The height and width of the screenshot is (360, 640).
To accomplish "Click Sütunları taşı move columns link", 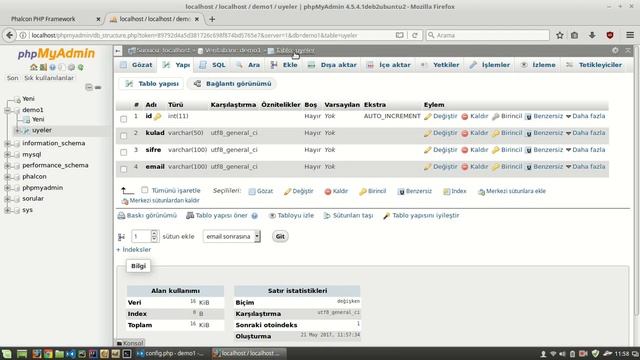I will [x=348, y=216].
